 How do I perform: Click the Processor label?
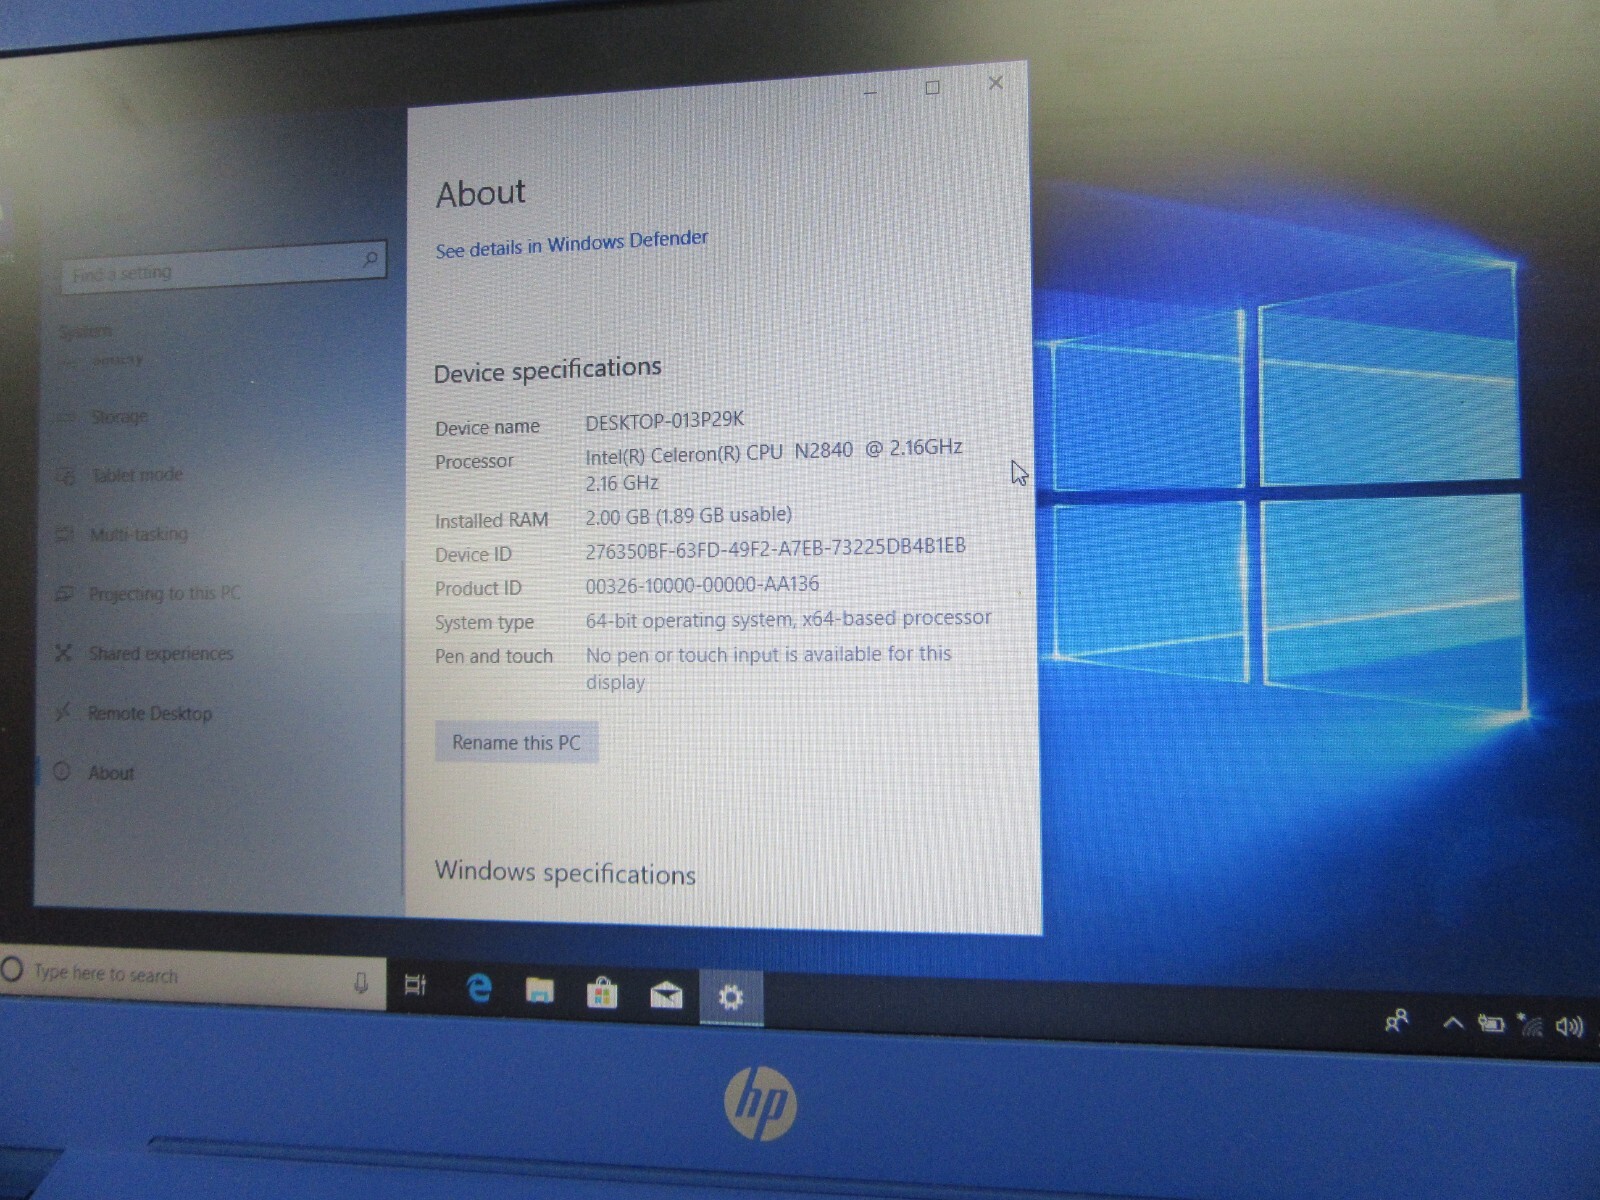click(474, 461)
